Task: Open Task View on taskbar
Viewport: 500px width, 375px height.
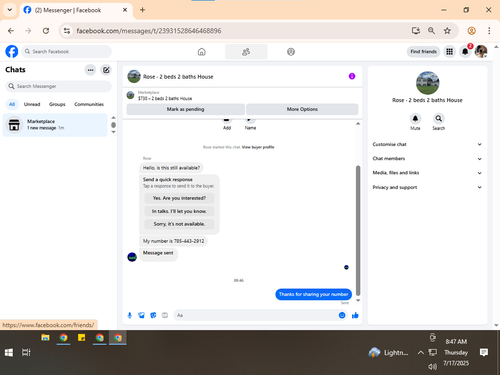Action: 26,352
